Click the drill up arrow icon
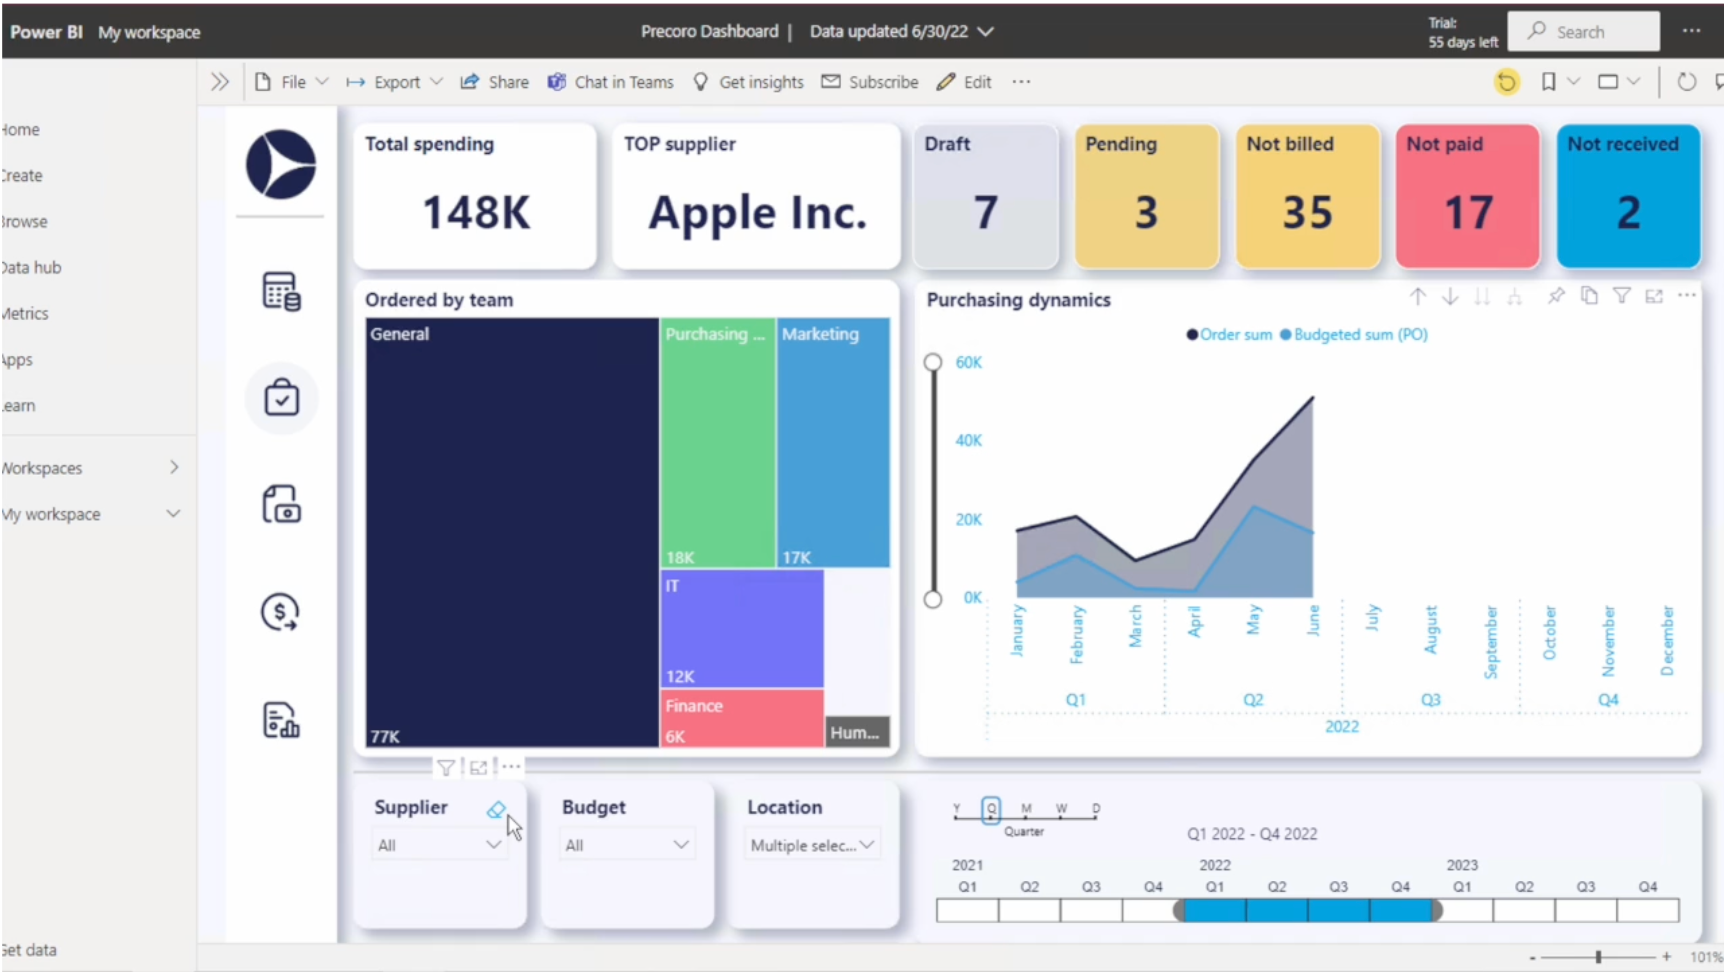The width and height of the screenshot is (1724, 972). click(1417, 296)
